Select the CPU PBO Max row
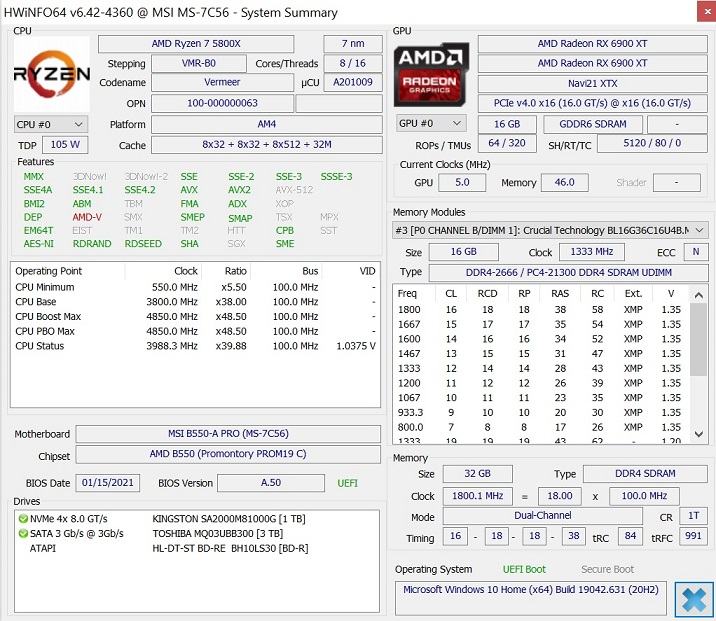The width and height of the screenshot is (716, 621). pos(195,332)
